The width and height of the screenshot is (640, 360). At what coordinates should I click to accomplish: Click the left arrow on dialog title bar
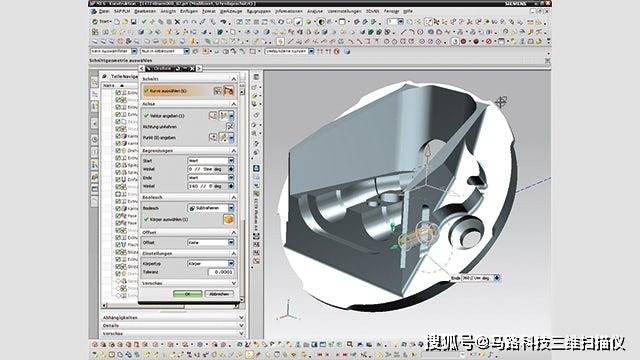coord(142,69)
